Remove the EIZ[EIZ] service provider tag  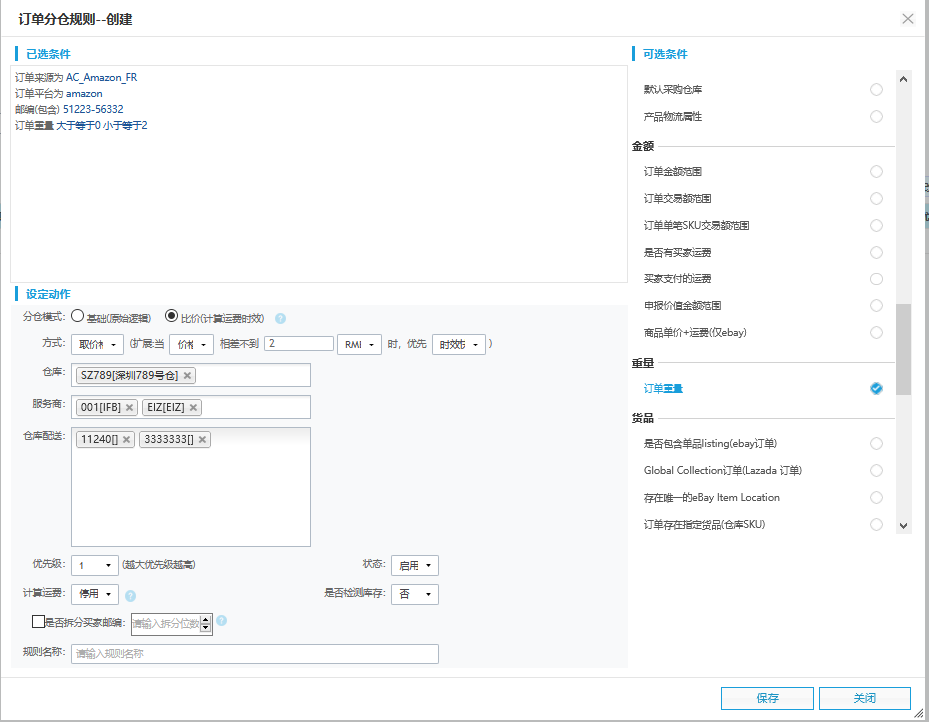point(194,408)
